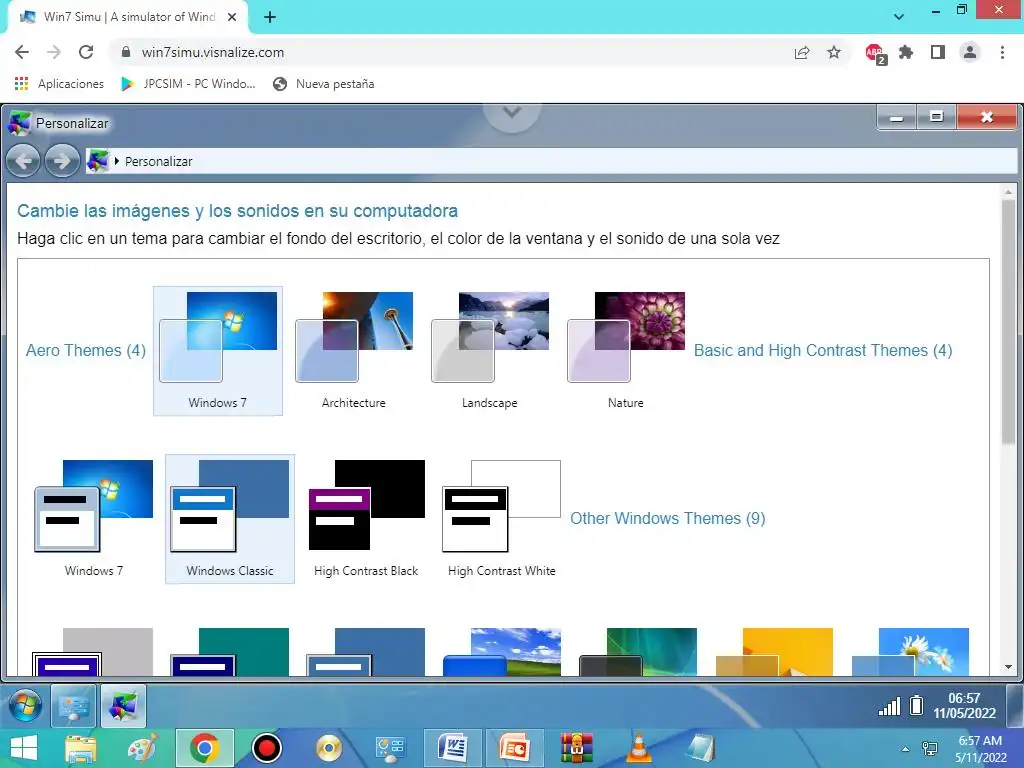The width and height of the screenshot is (1024, 768).
Task: Share this page via Chrome share icon
Action: (802, 52)
